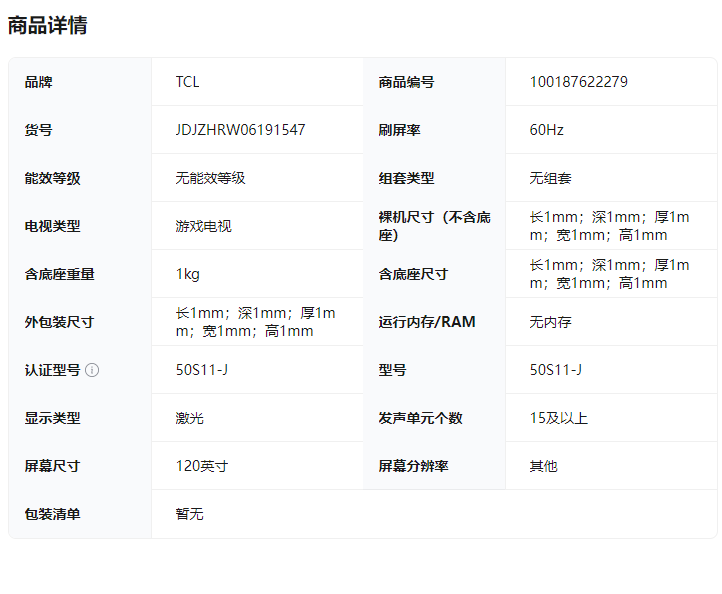Select the 游戏电视 TV type value
The height and width of the screenshot is (594, 722).
203,226
